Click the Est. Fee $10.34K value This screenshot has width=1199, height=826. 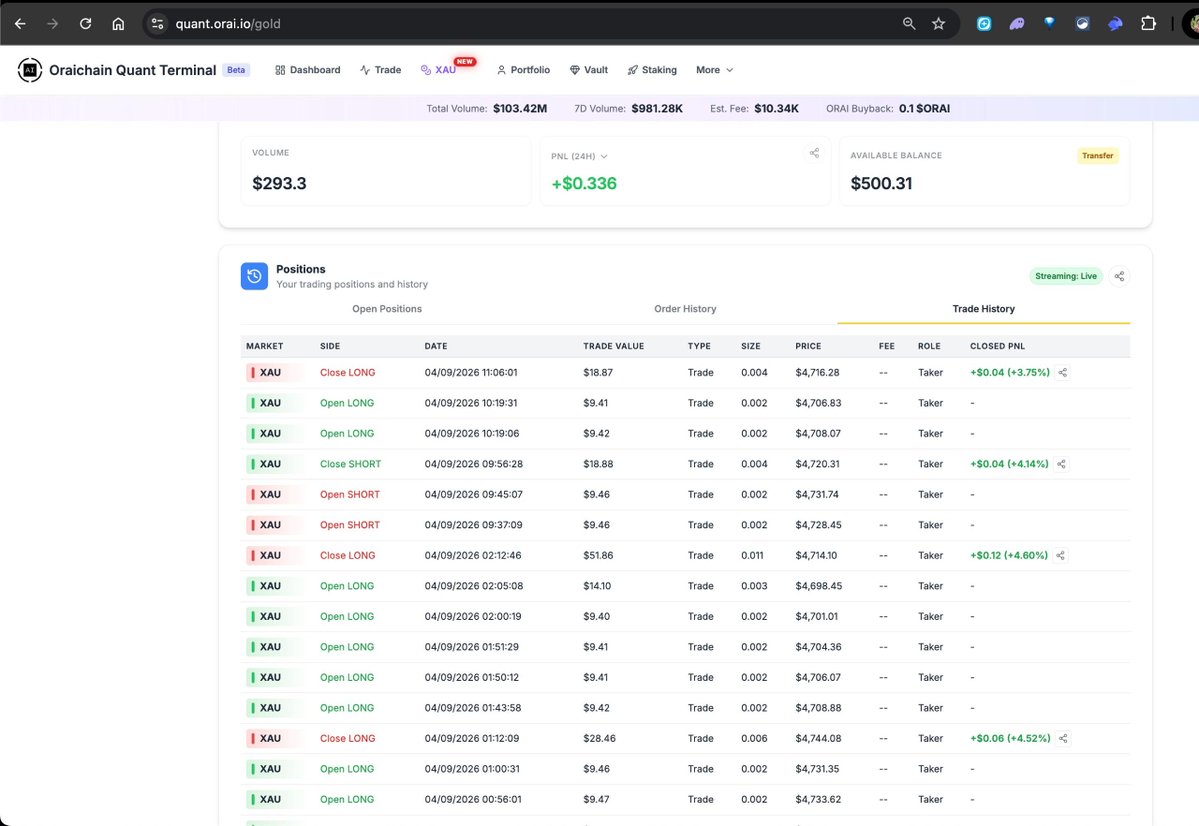click(x=776, y=109)
